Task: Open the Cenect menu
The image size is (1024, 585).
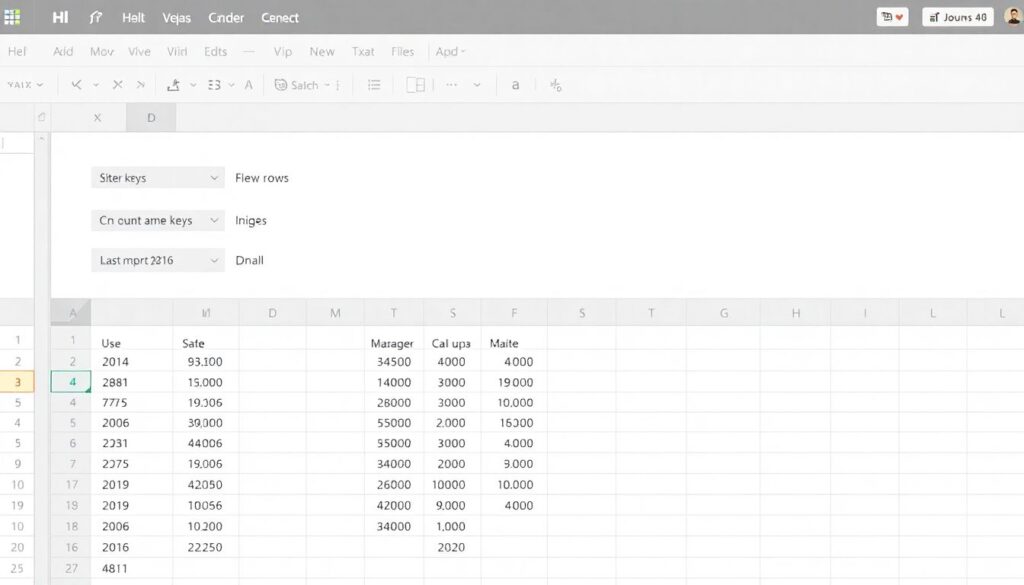Action: click(x=279, y=18)
